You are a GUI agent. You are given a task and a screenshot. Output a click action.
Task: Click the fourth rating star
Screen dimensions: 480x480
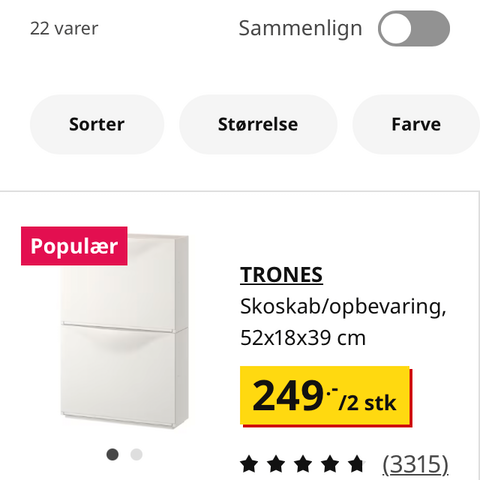point(330,464)
